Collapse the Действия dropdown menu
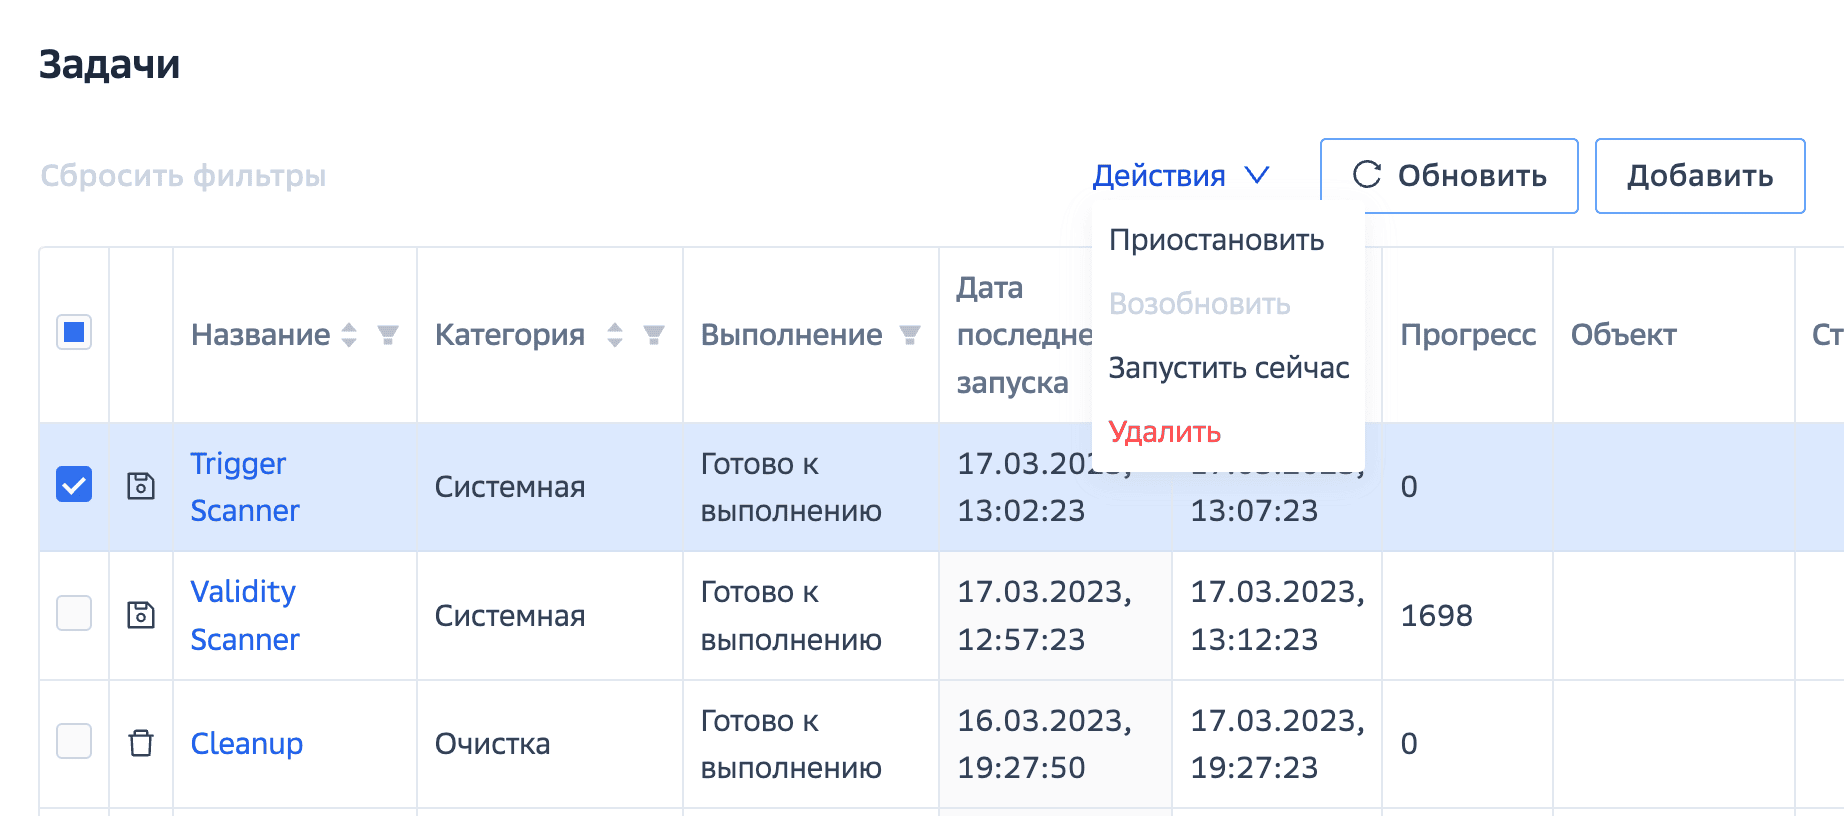This screenshot has width=1844, height=816. coord(1180,176)
